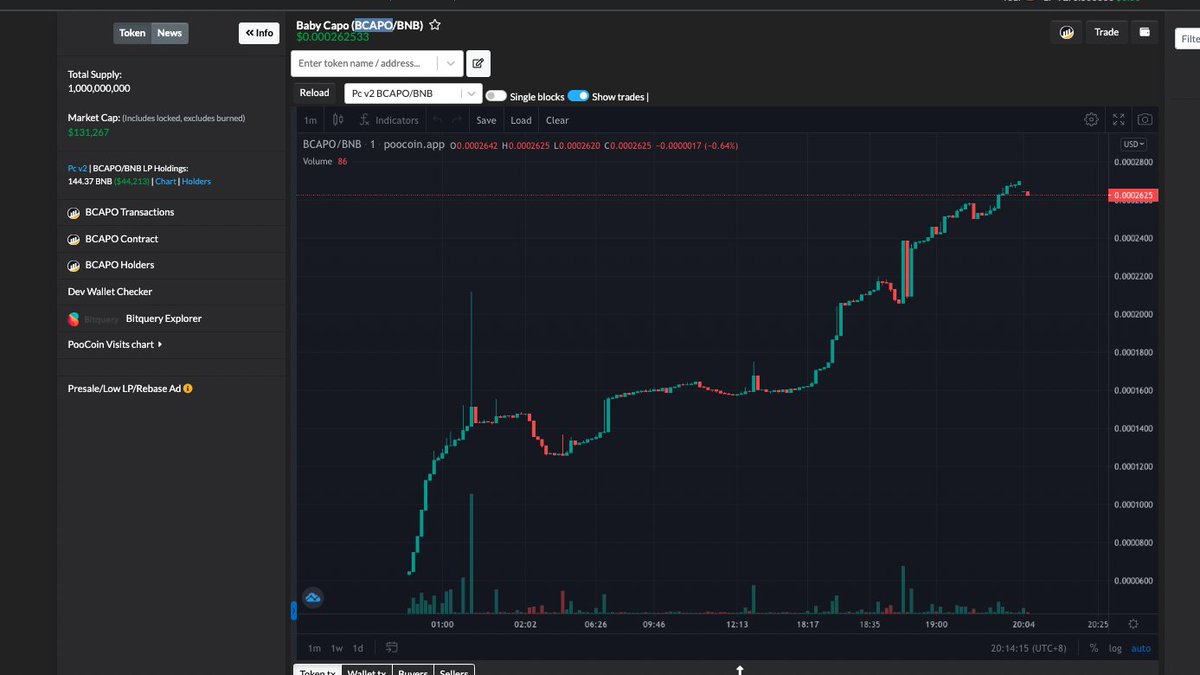Toggle log scale on the chart
Screen dimensions: 1200x675
(x=1115, y=648)
